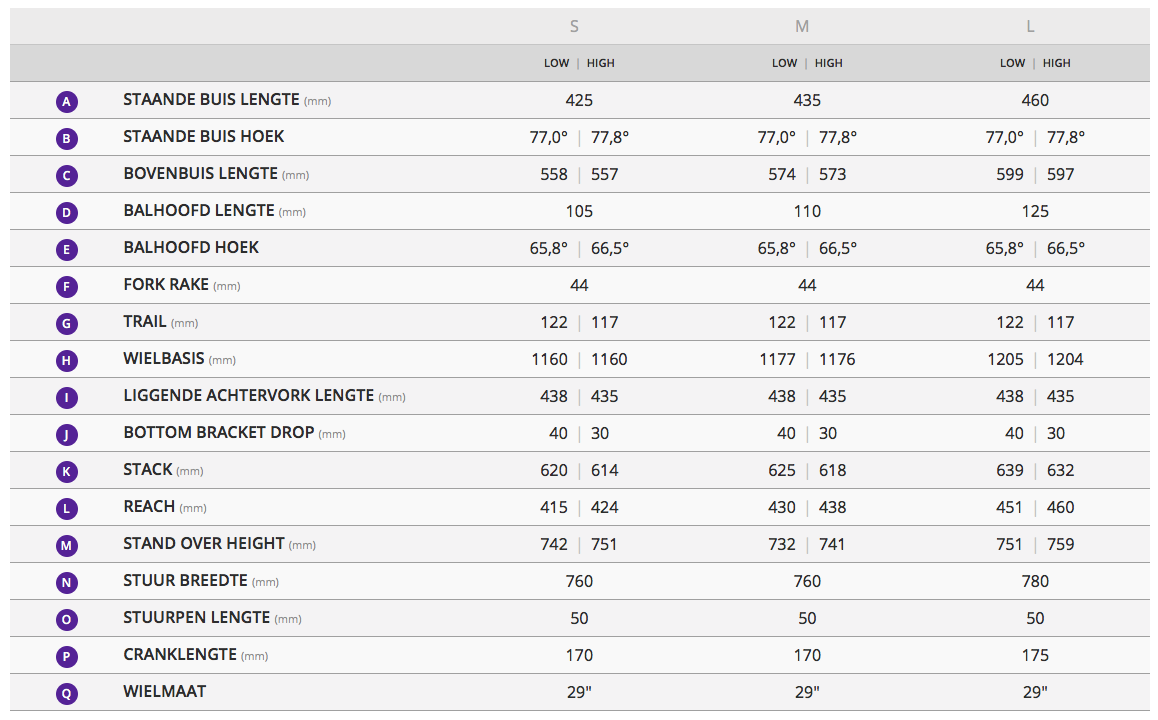Click the Cranklengte row label
This screenshot has width=1158, height=720.
(x=180, y=654)
